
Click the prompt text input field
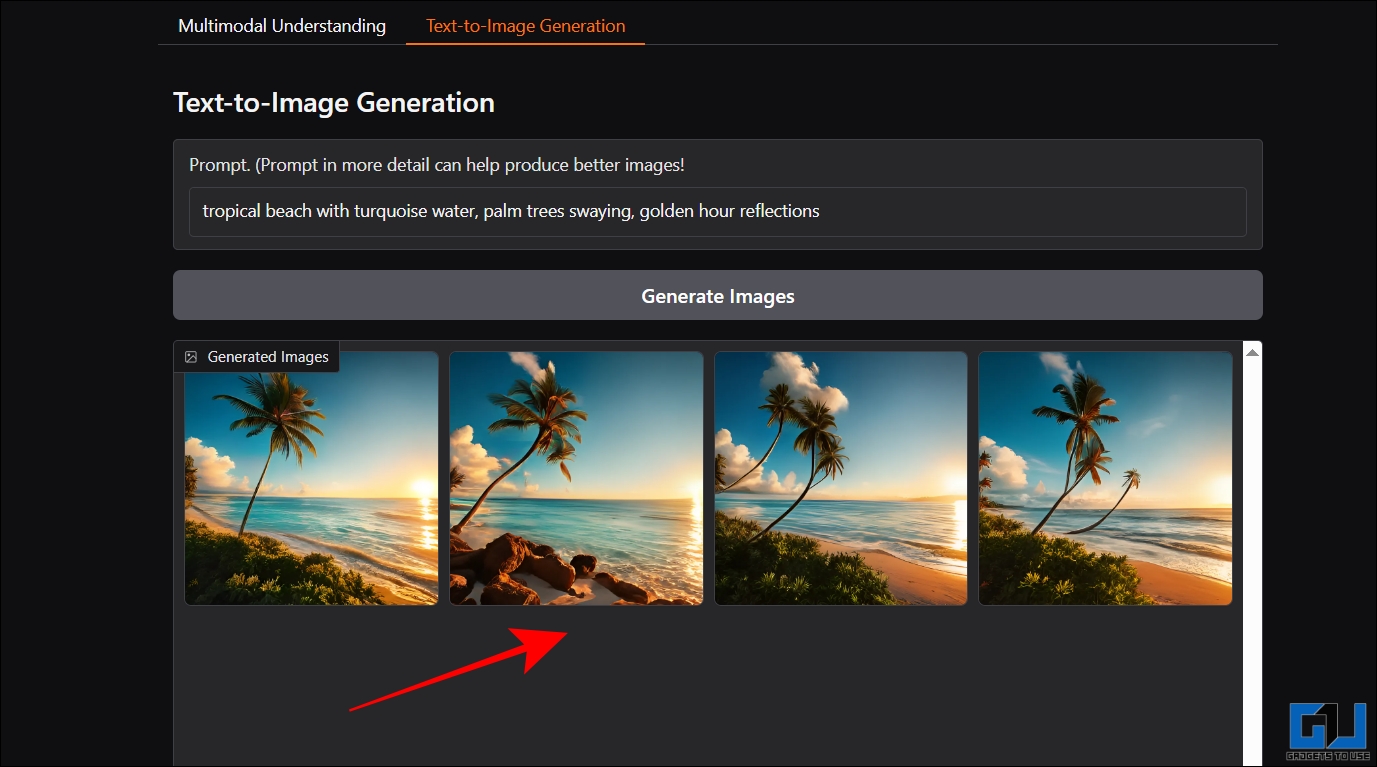[x=717, y=211]
